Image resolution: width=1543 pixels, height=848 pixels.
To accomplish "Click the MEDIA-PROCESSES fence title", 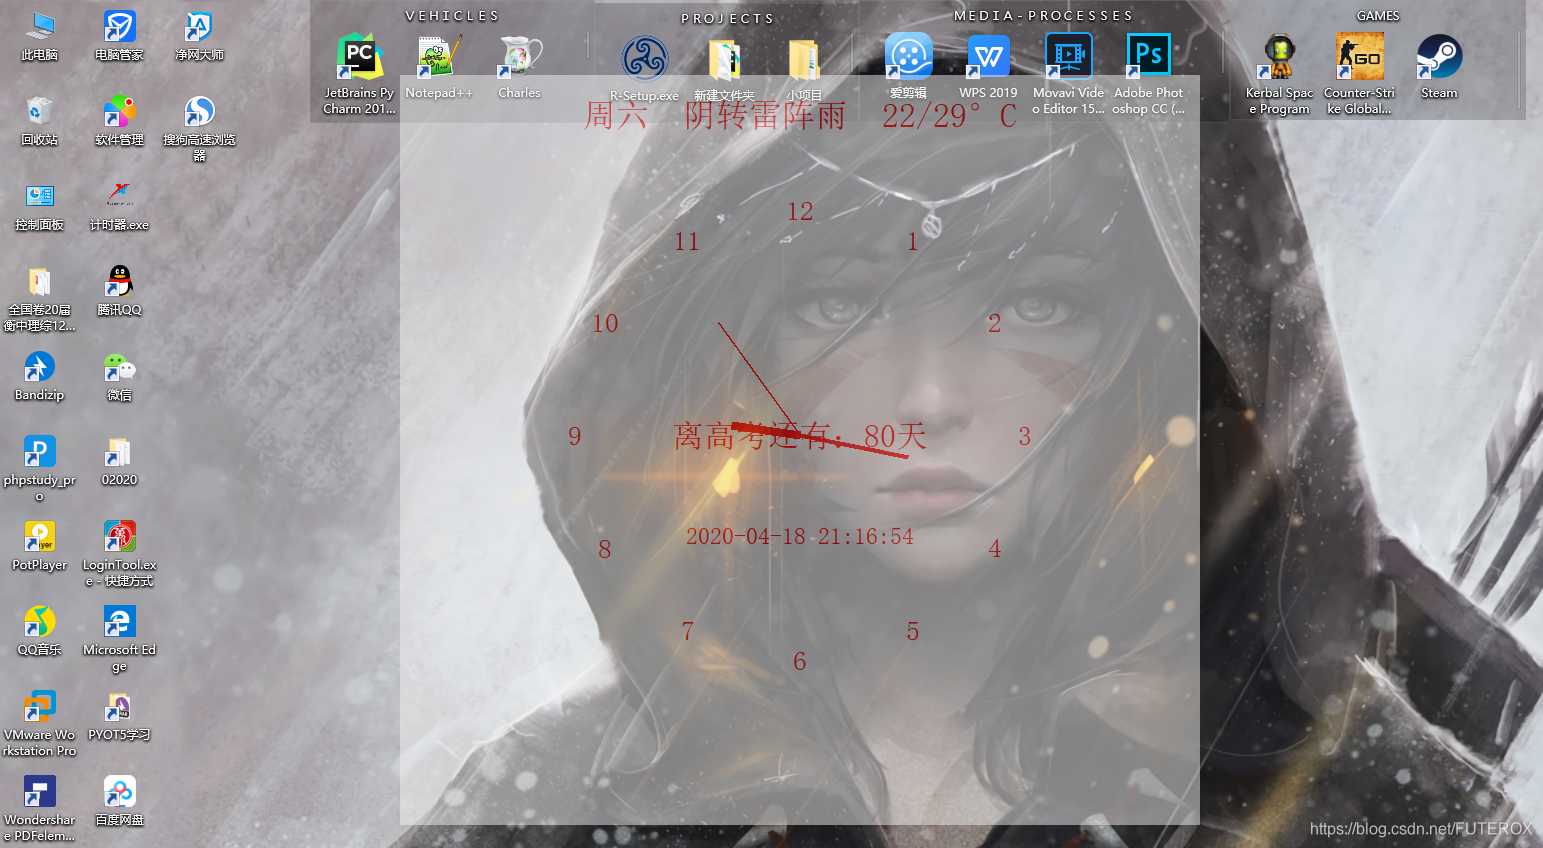I will point(1043,16).
